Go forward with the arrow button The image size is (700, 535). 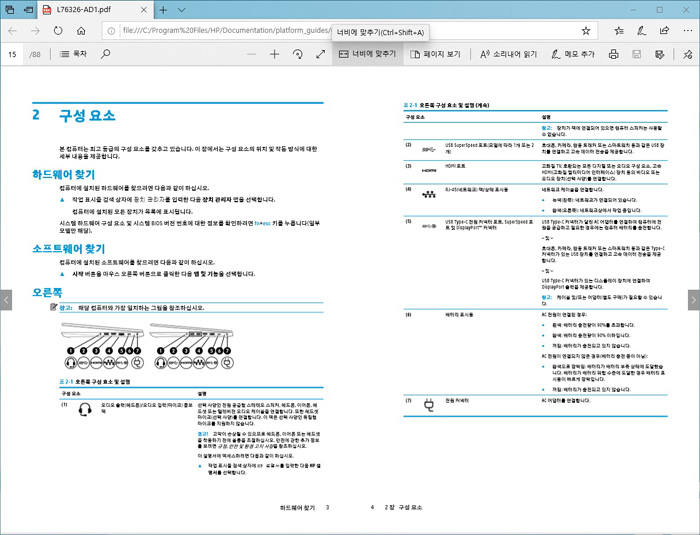(x=35, y=31)
